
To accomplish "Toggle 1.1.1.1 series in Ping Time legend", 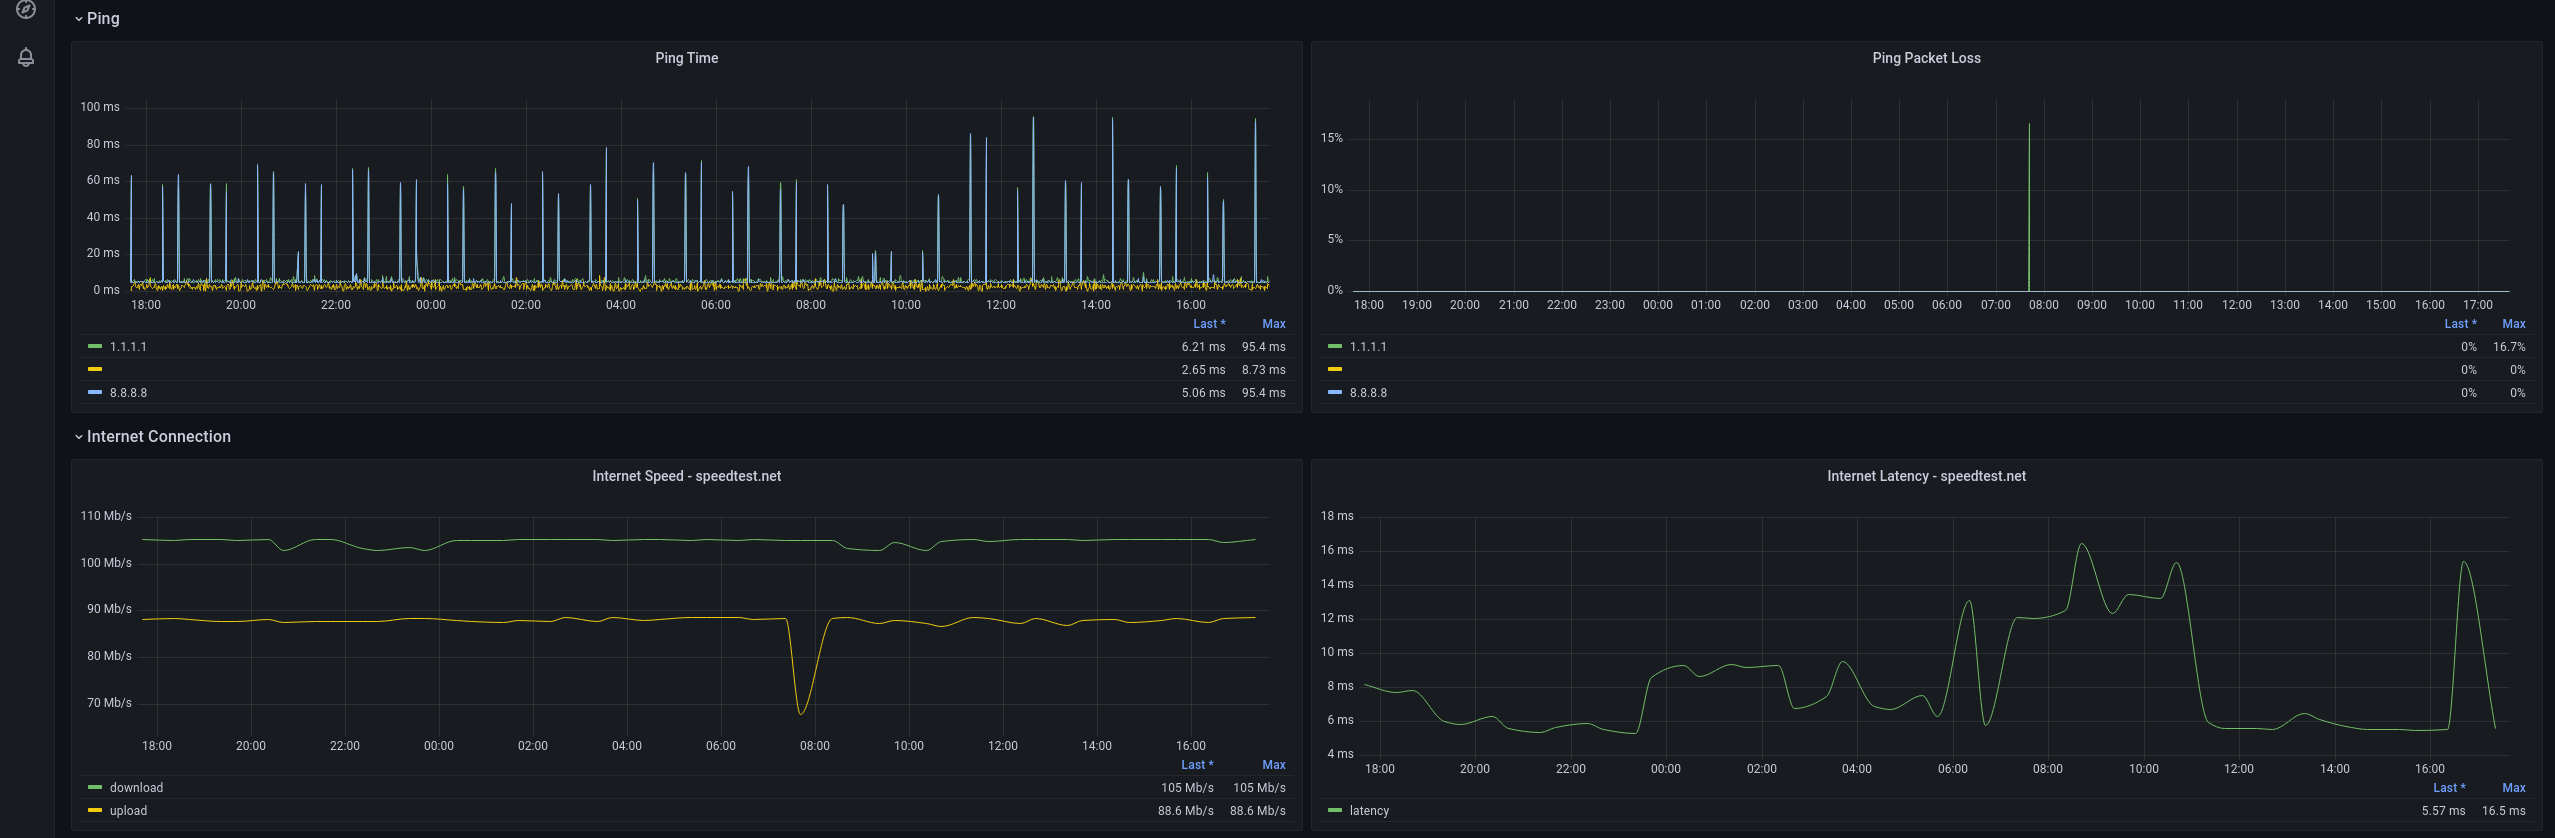I will (x=128, y=347).
